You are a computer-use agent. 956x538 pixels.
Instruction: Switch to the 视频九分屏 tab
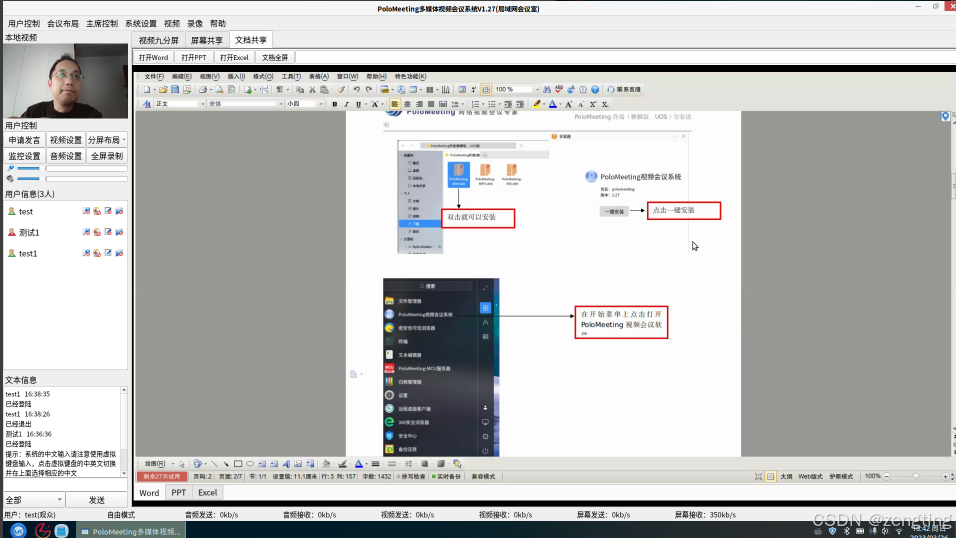(x=159, y=40)
